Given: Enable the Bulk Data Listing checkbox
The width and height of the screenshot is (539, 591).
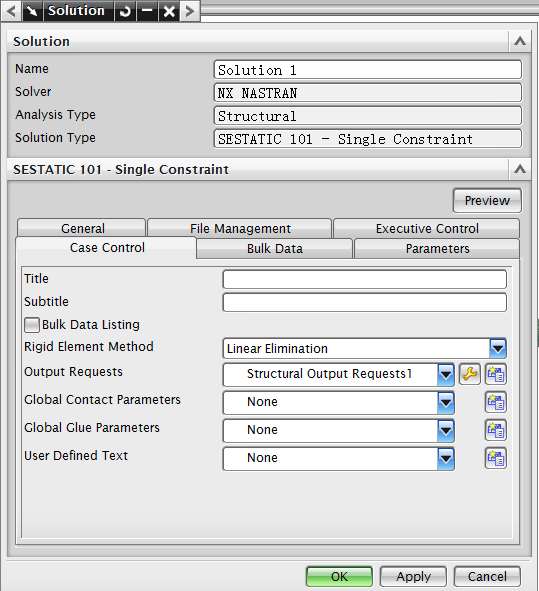Looking at the screenshot, I should click(32, 325).
